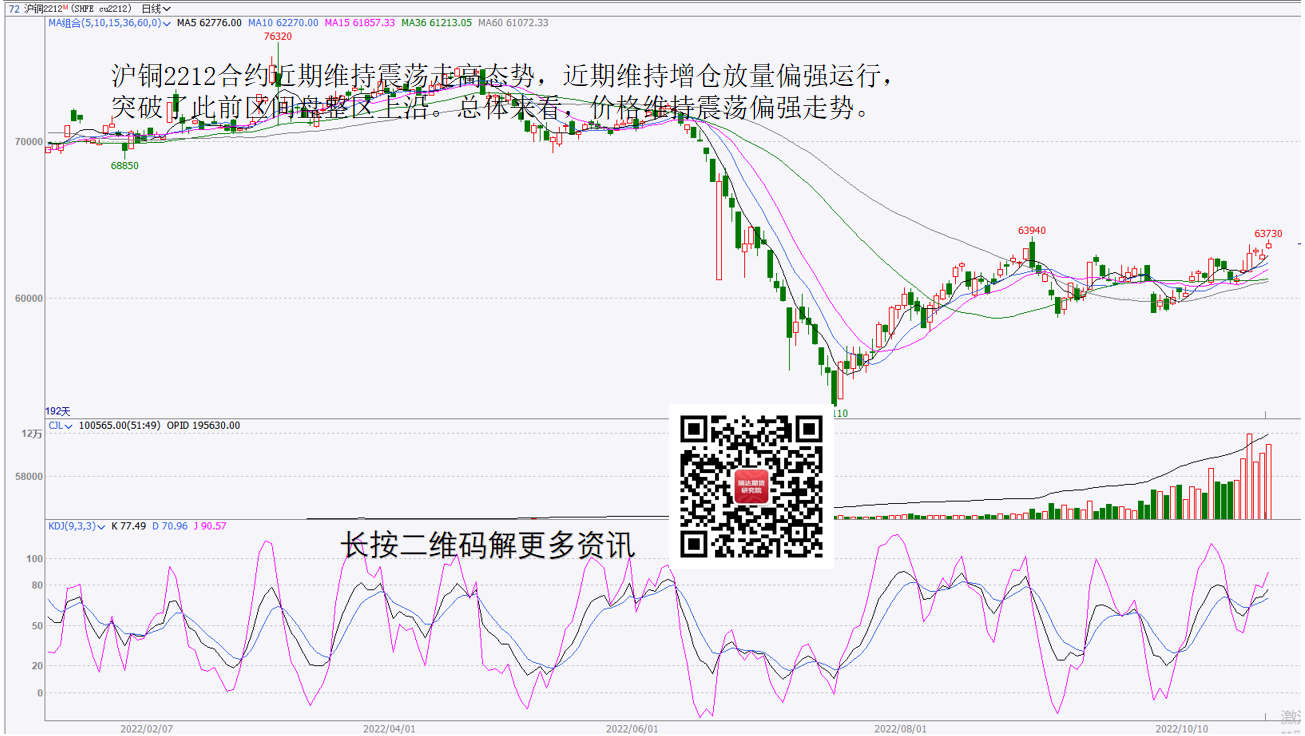
Task: Click the red logo inside the QR code
Action: click(x=751, y=487)
